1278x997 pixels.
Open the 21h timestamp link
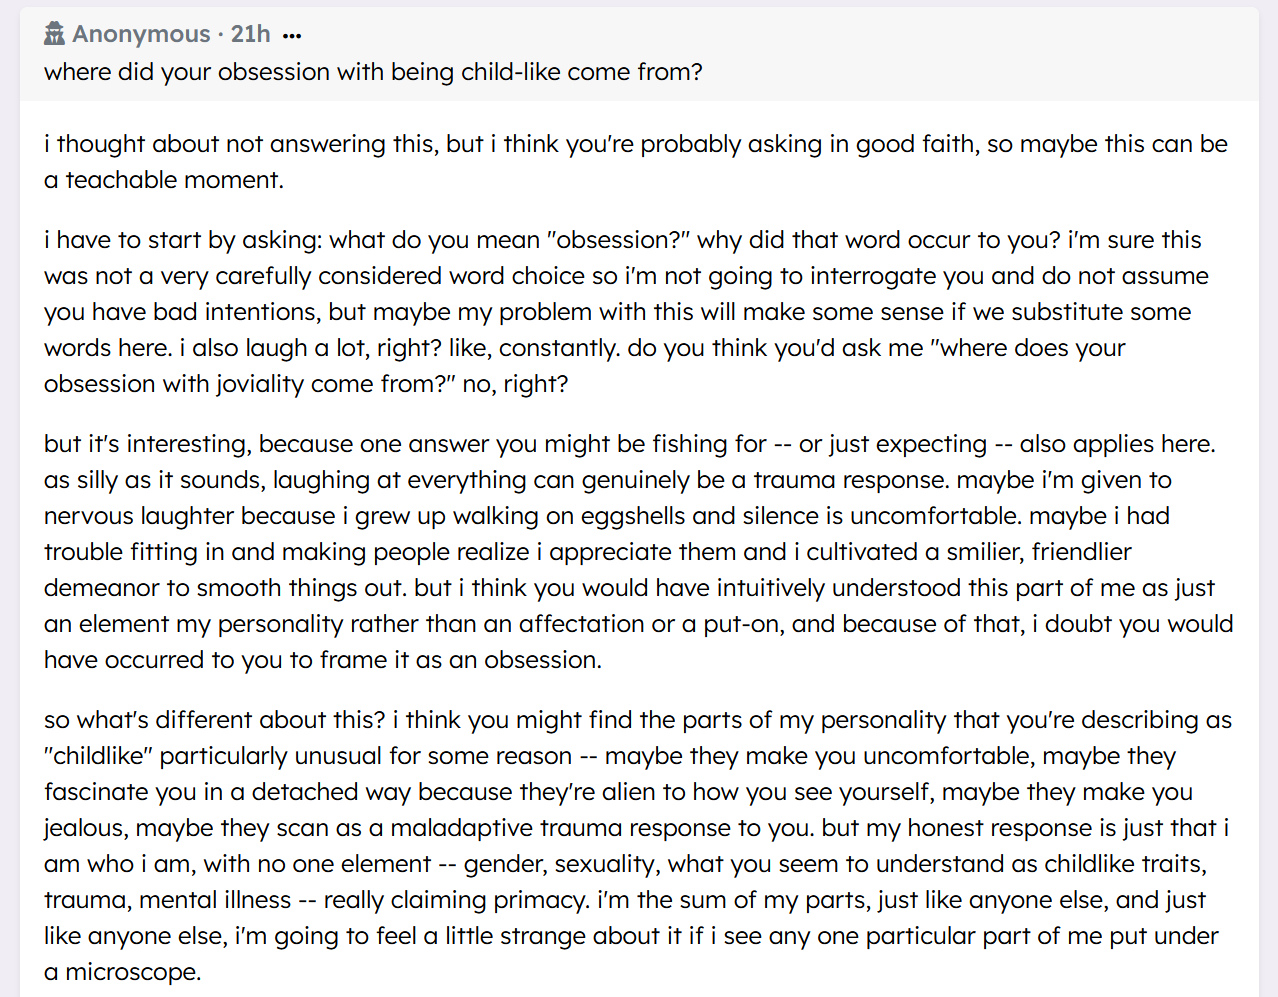click(250, 34)
